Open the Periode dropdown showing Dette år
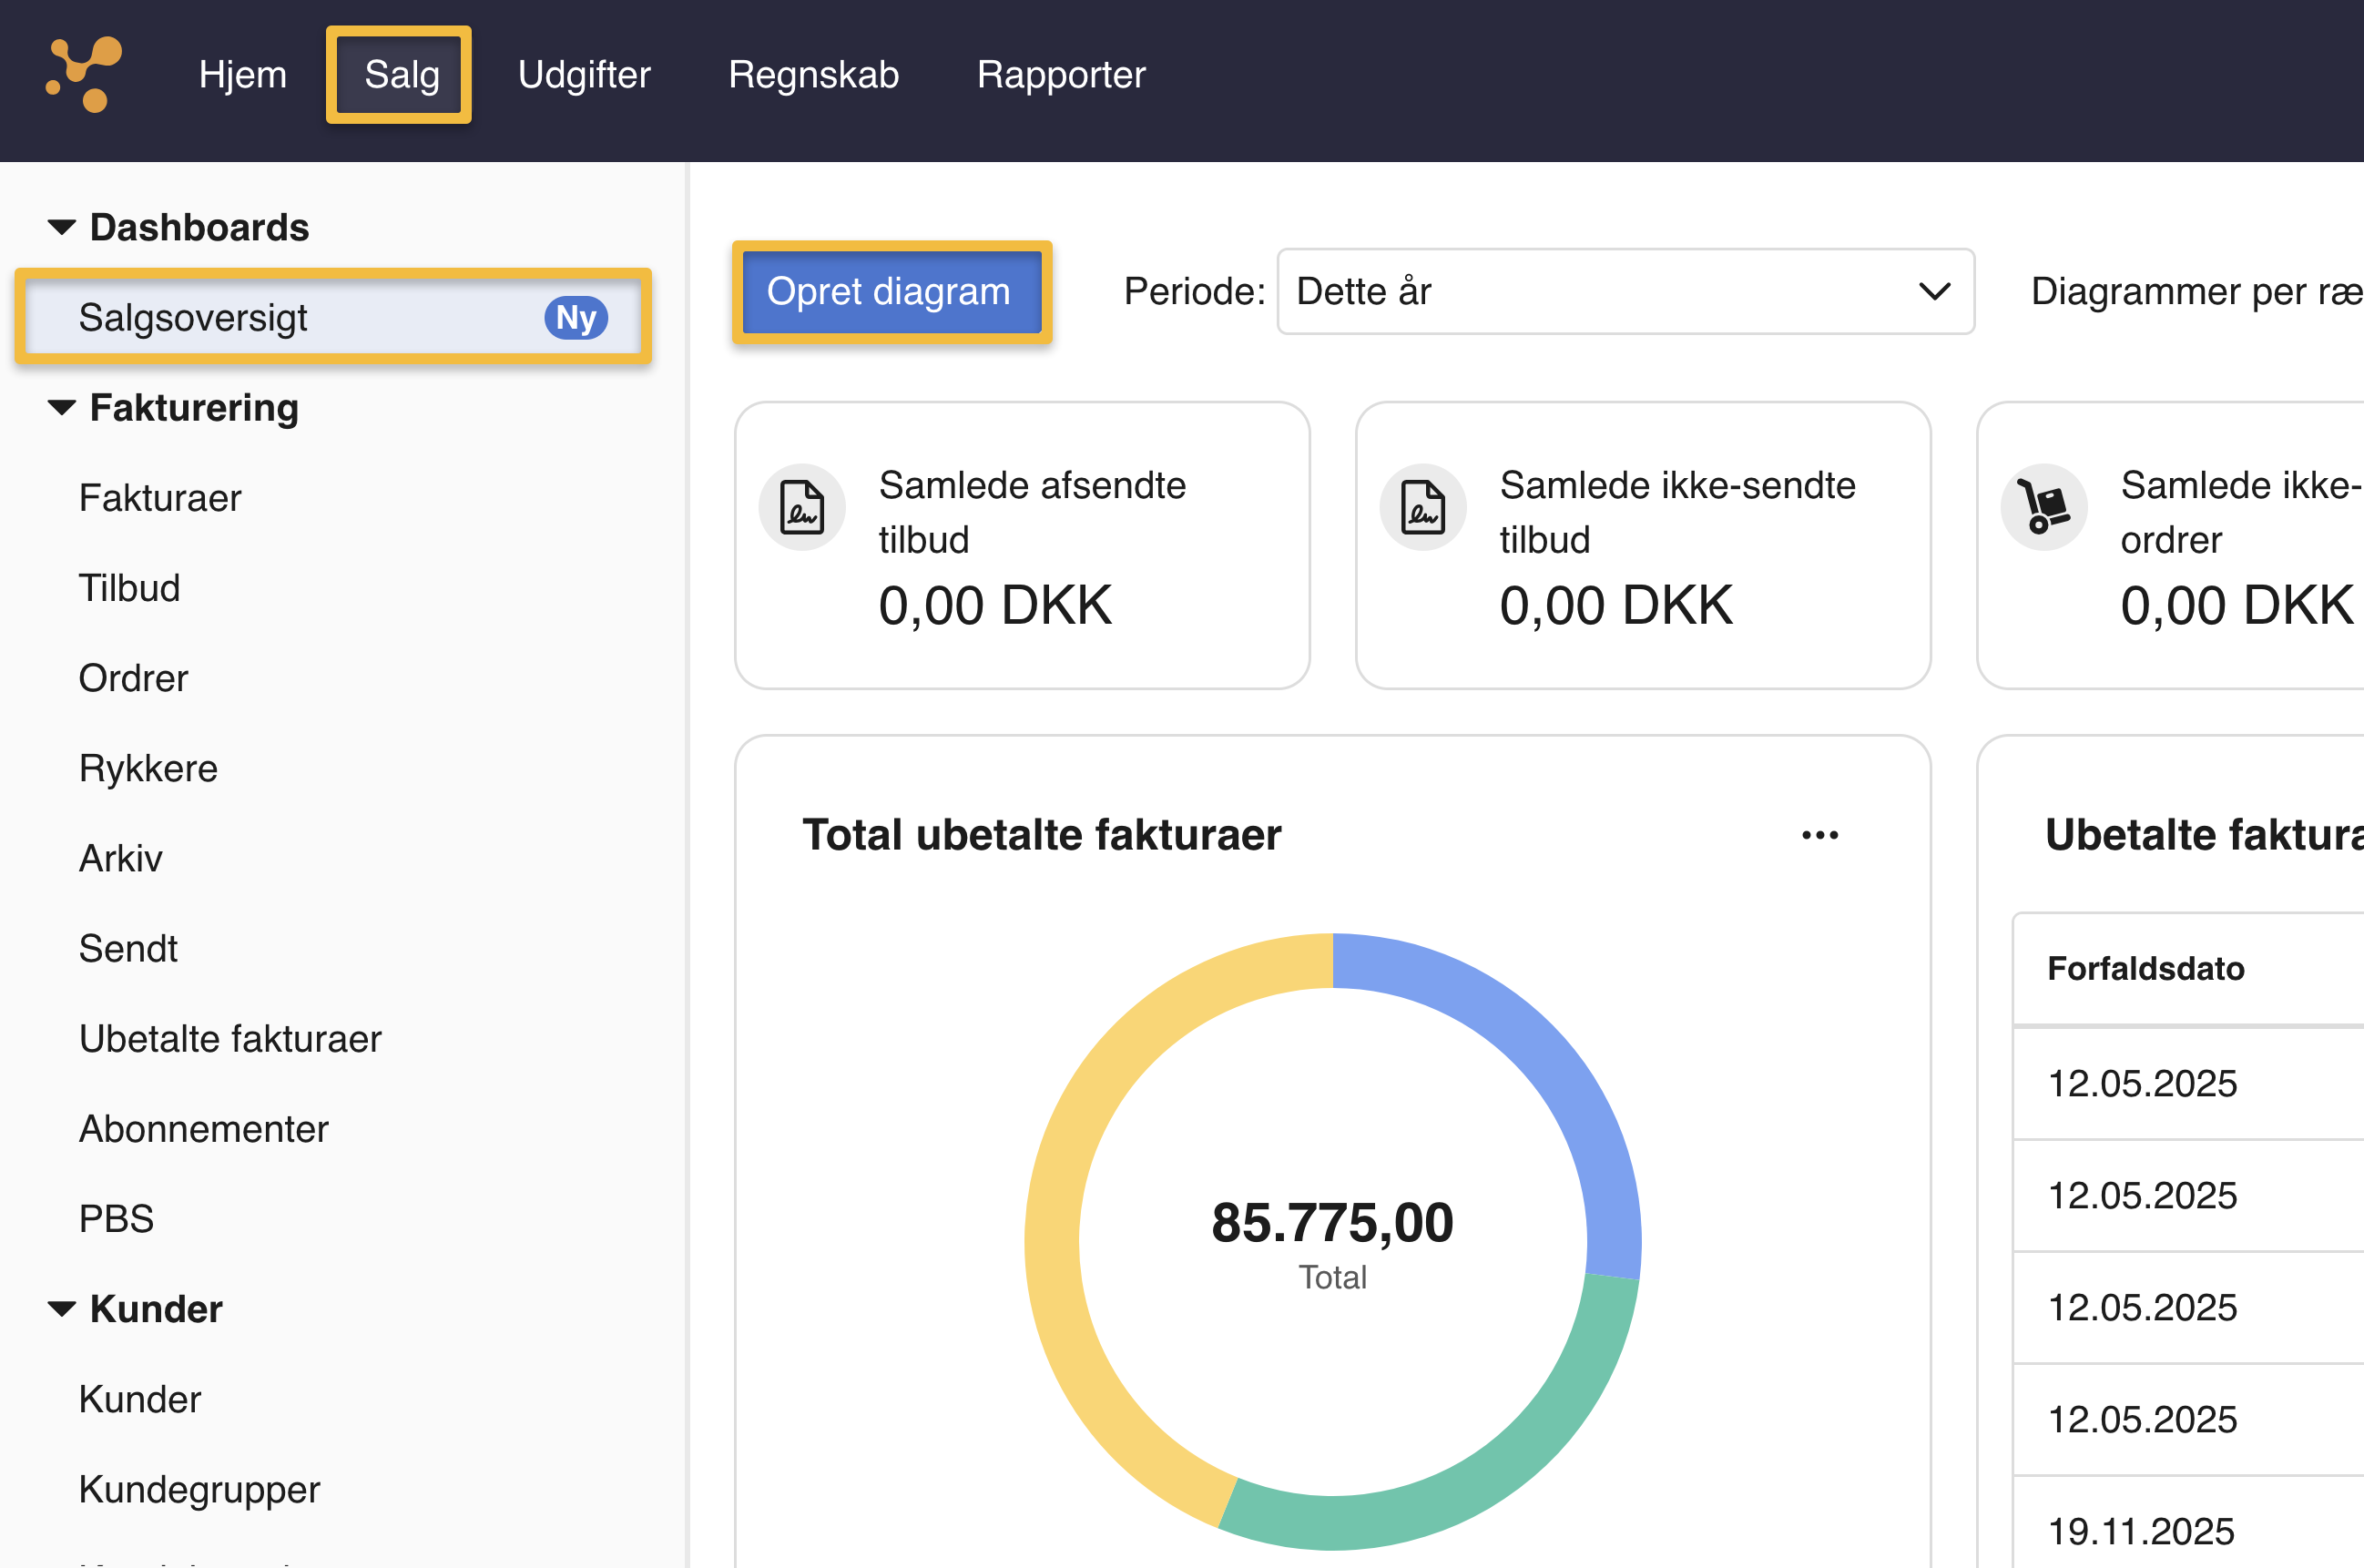This screenshot has height=1568, width=2364. pos(1624,292)
